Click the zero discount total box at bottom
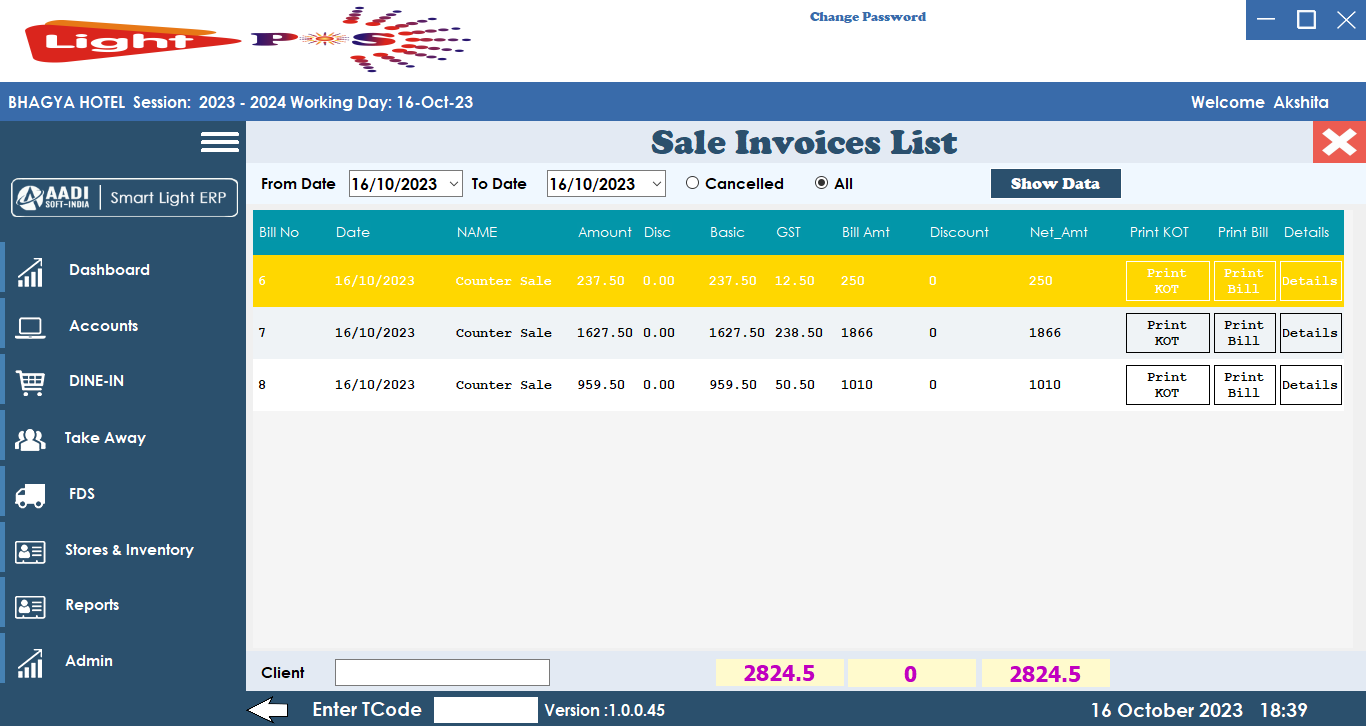The image size is (1366, 726). (911, 673)
